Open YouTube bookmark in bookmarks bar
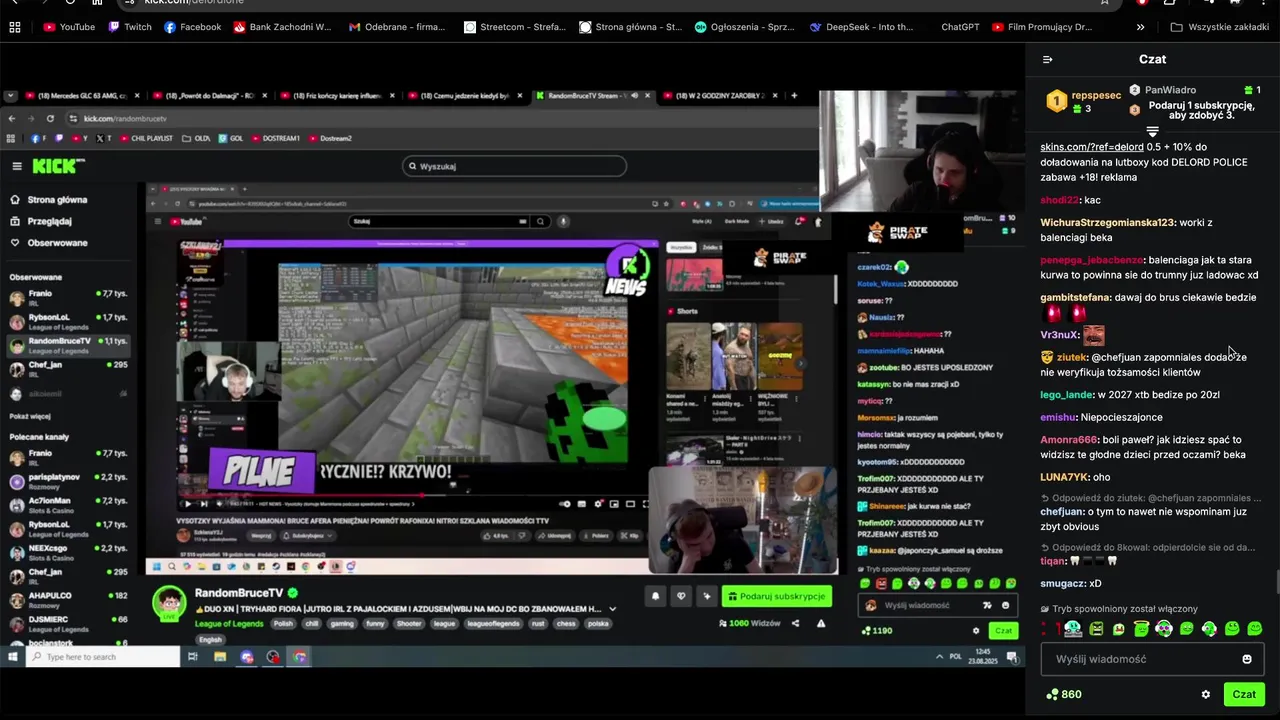 [x=69, y=27]
